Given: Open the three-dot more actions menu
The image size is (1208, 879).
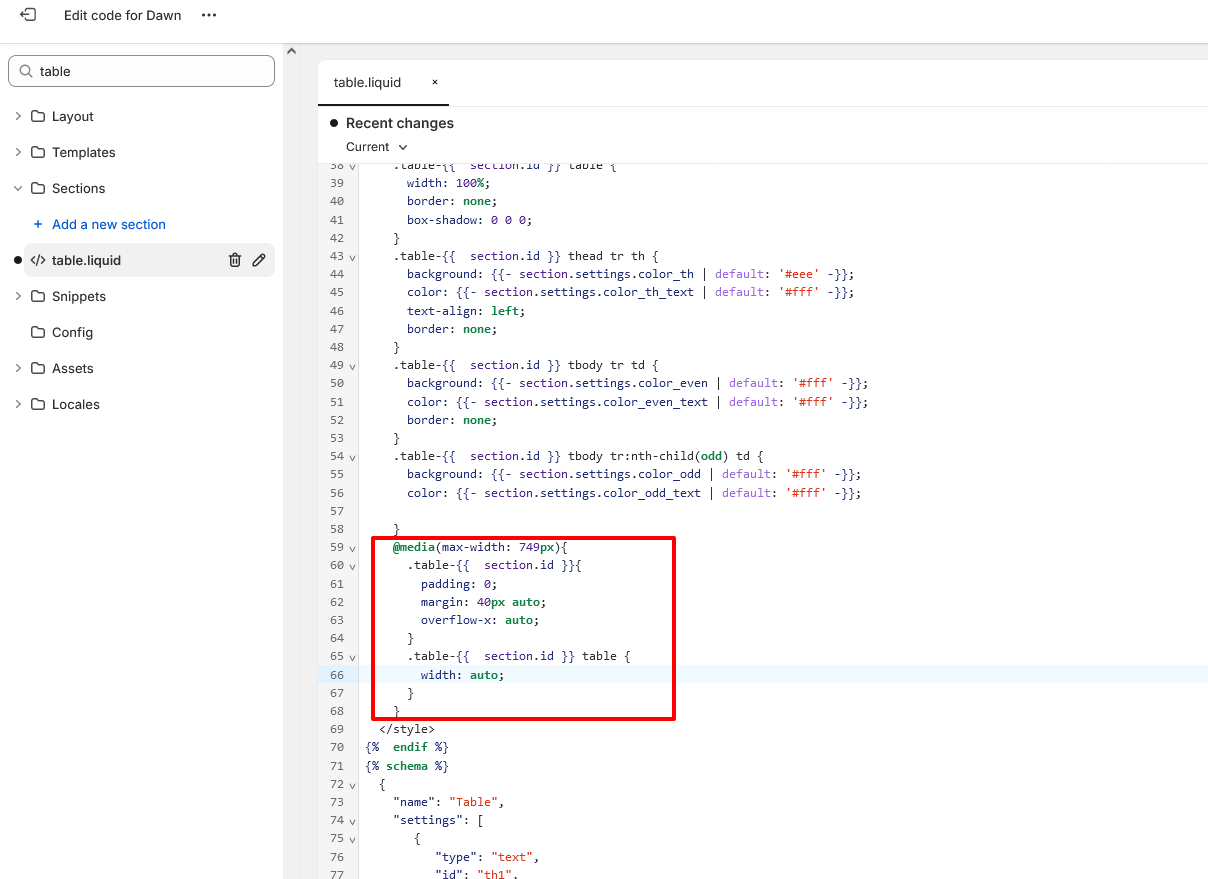Looking at the screenshot, I should pos(208,15).
